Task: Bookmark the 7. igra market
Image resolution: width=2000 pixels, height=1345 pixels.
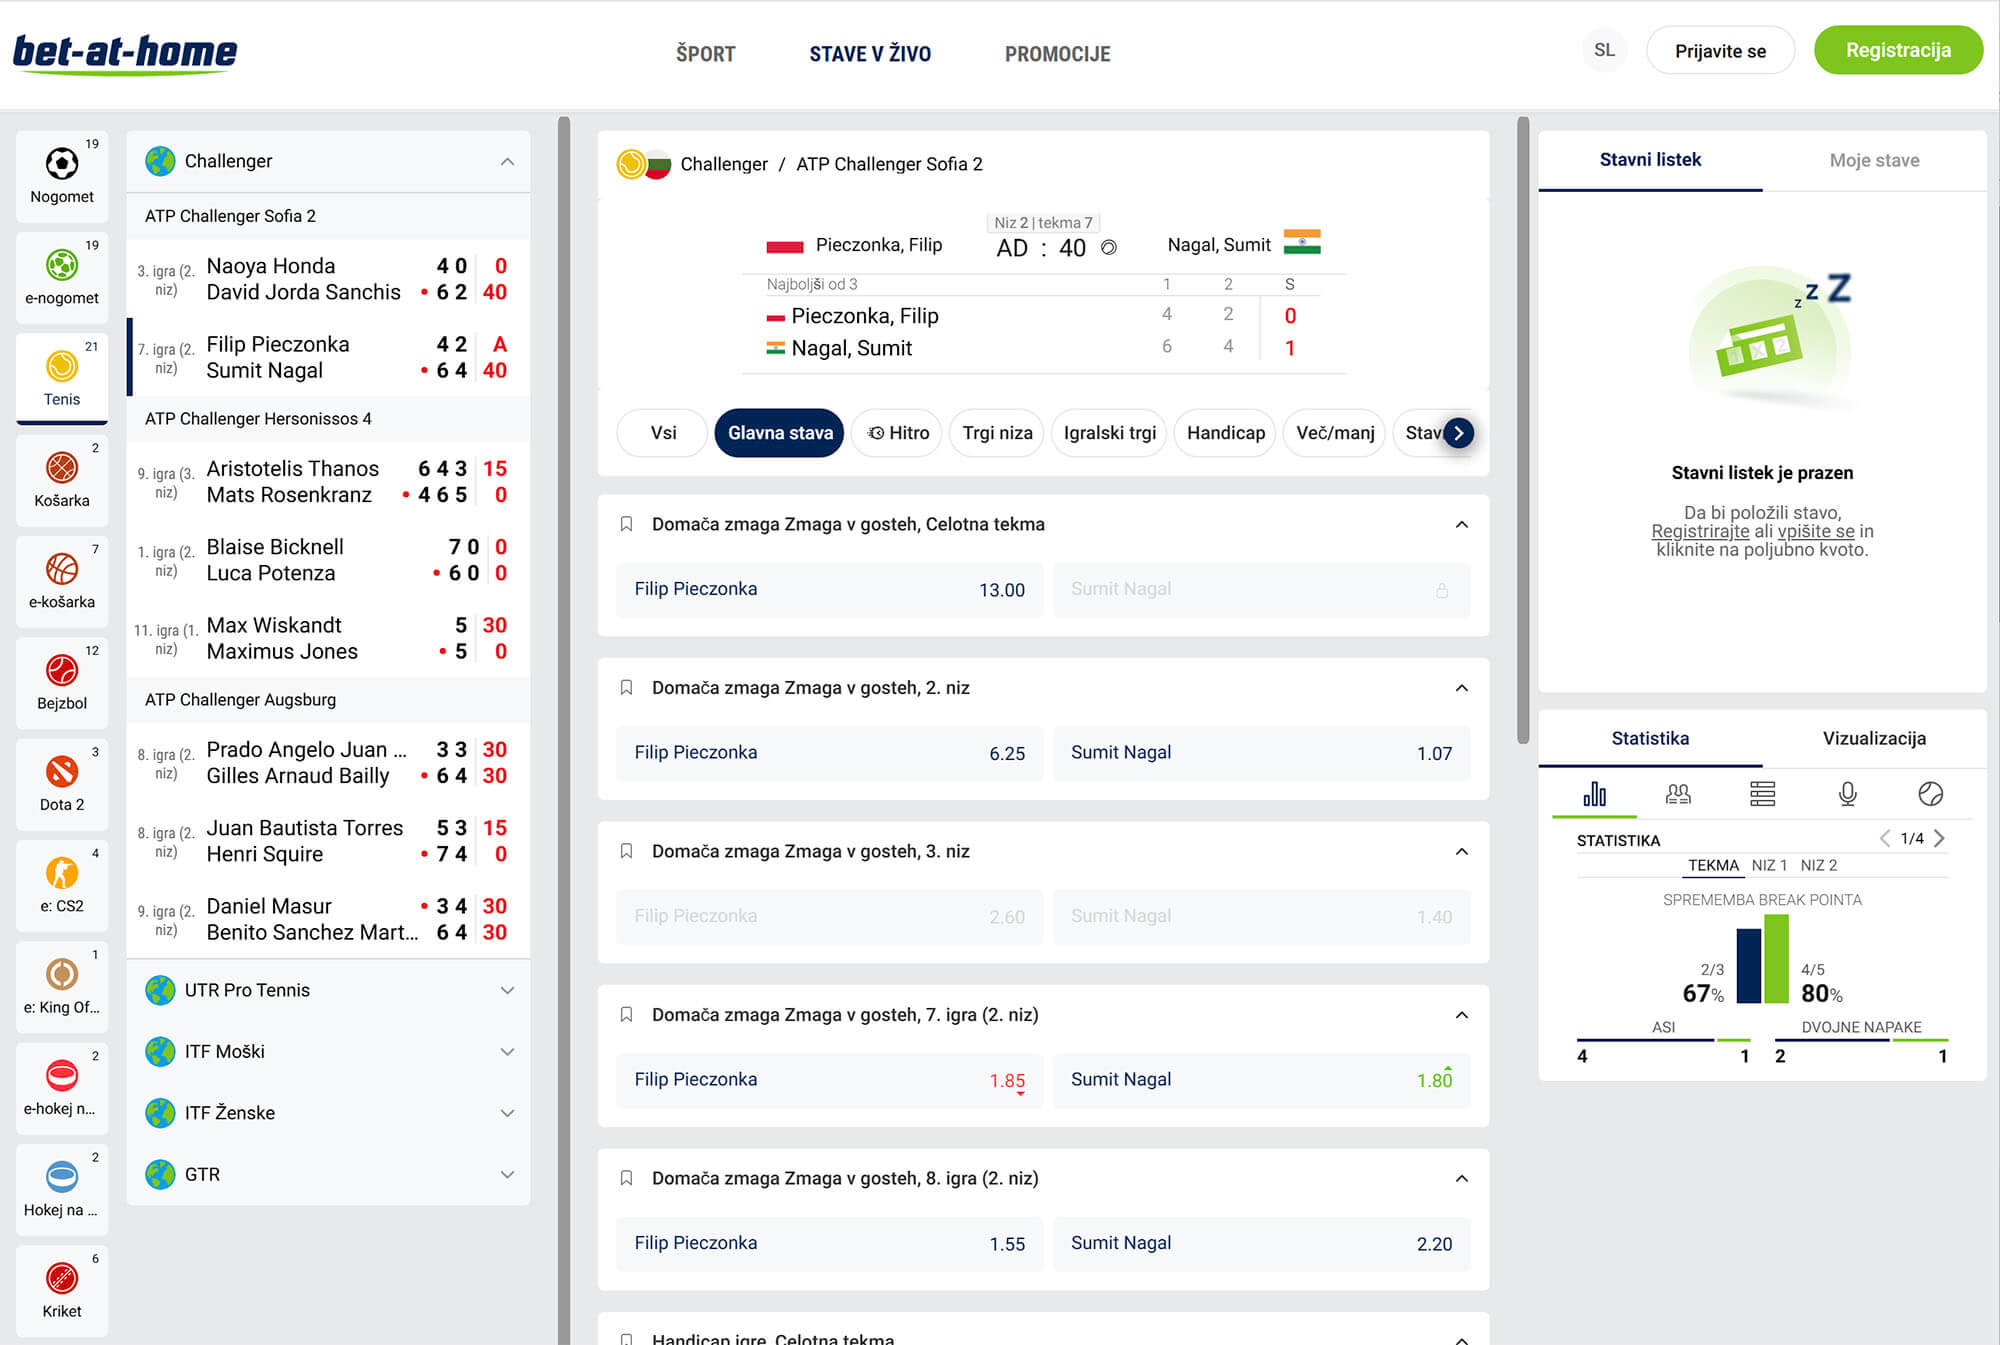Action: 627,1015
